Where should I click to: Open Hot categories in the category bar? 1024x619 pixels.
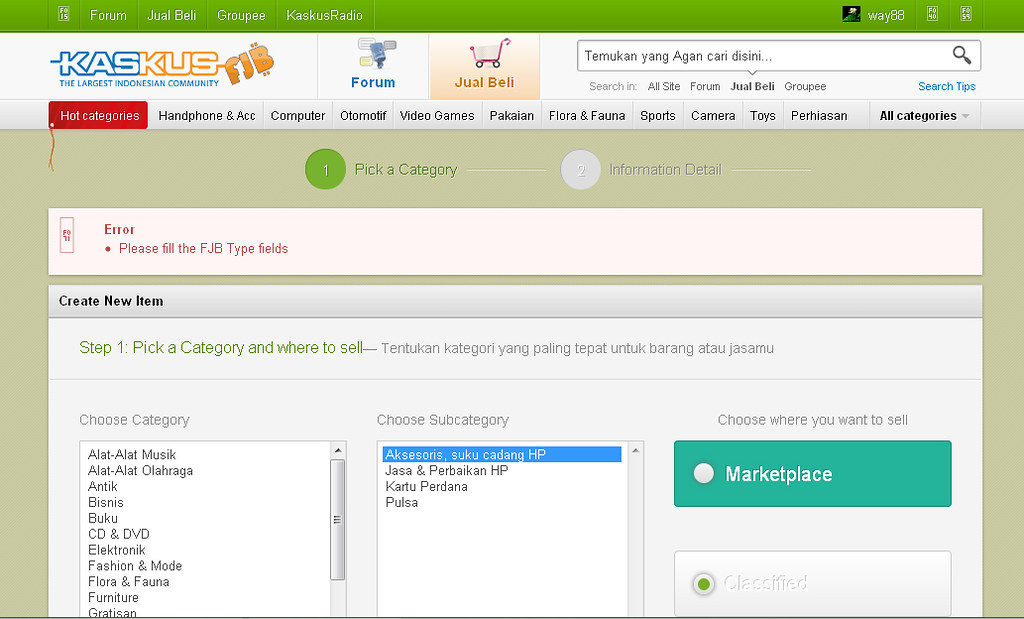pyautogui.click(x=99, y=116)
